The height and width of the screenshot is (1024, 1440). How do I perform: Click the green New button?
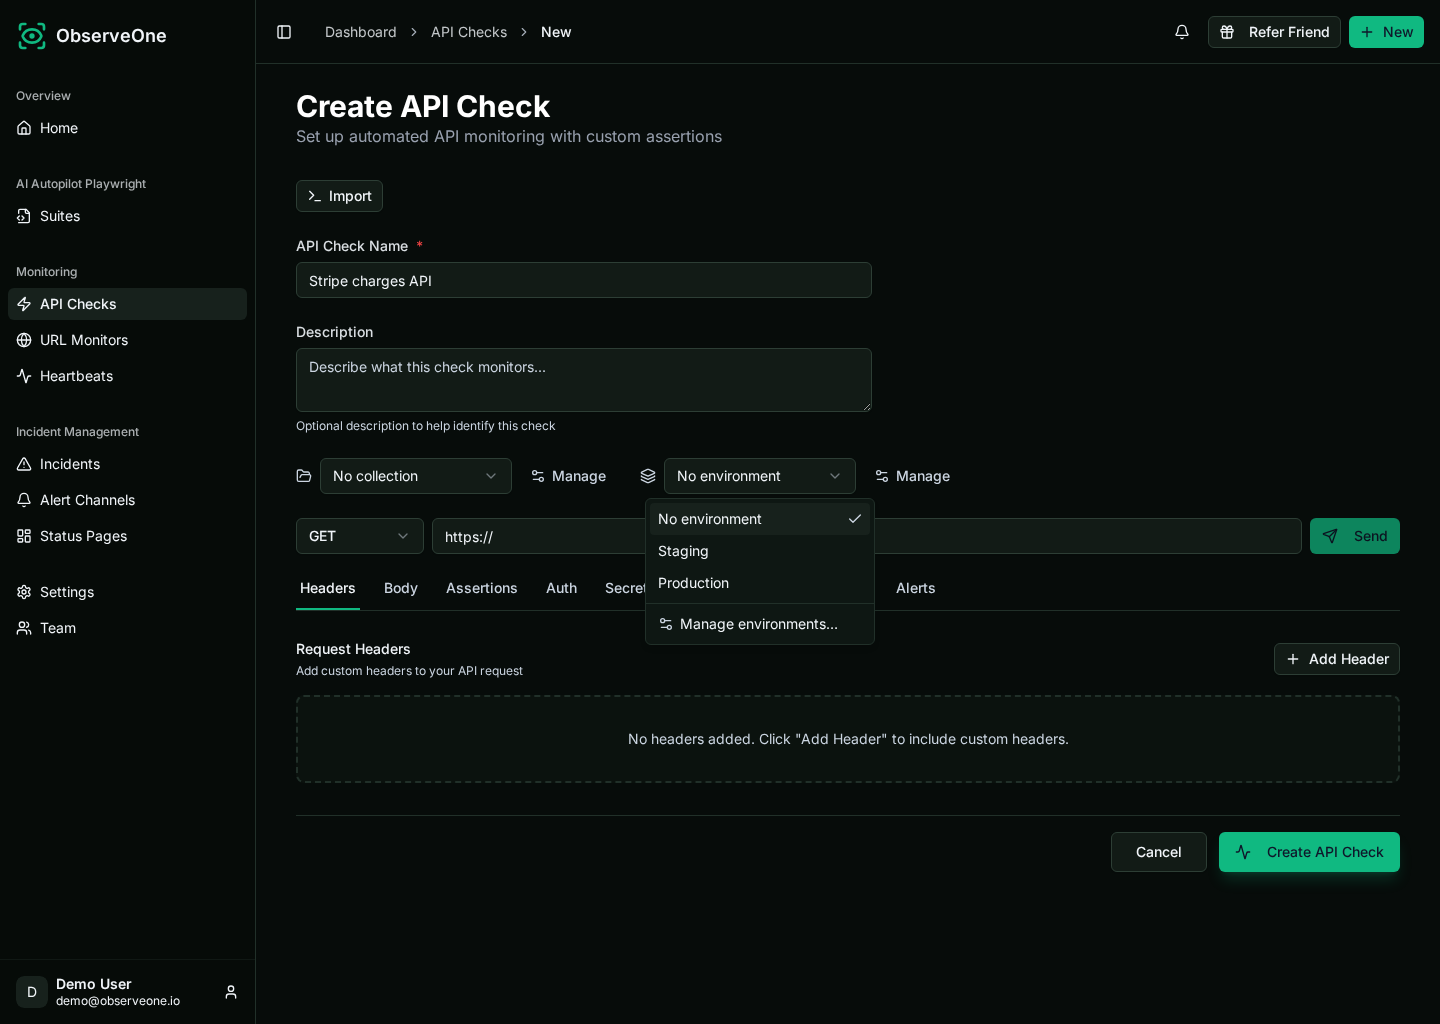pyautogui.click(x=1386, y=32)
